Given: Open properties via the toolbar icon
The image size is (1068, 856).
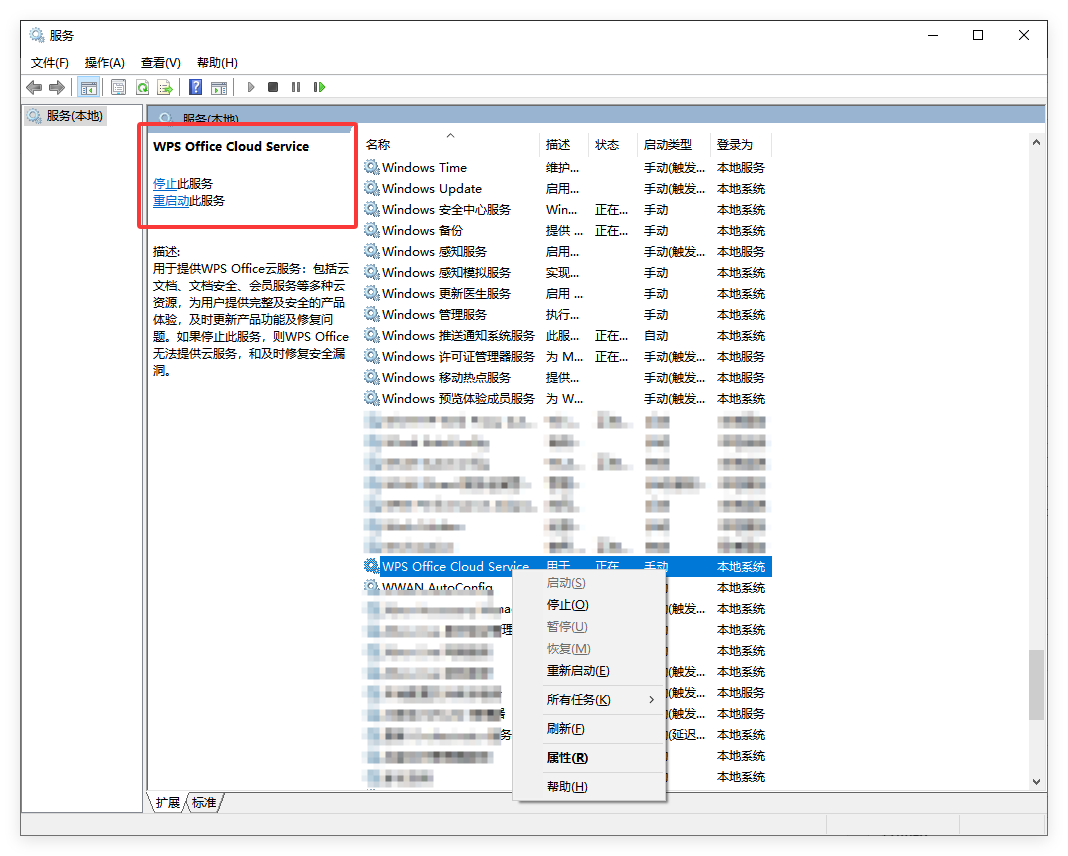Looking at the screenshot, I should tap(118, 87).
